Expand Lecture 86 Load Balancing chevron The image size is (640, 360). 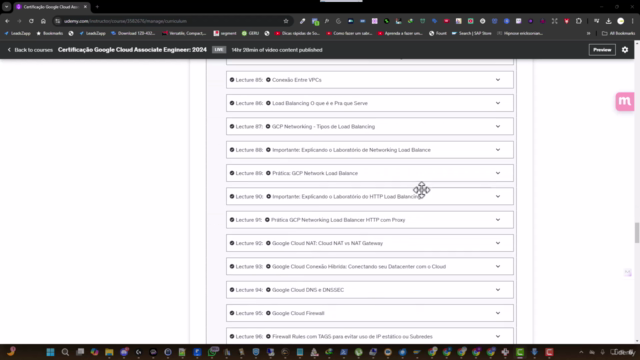[498, 103]
